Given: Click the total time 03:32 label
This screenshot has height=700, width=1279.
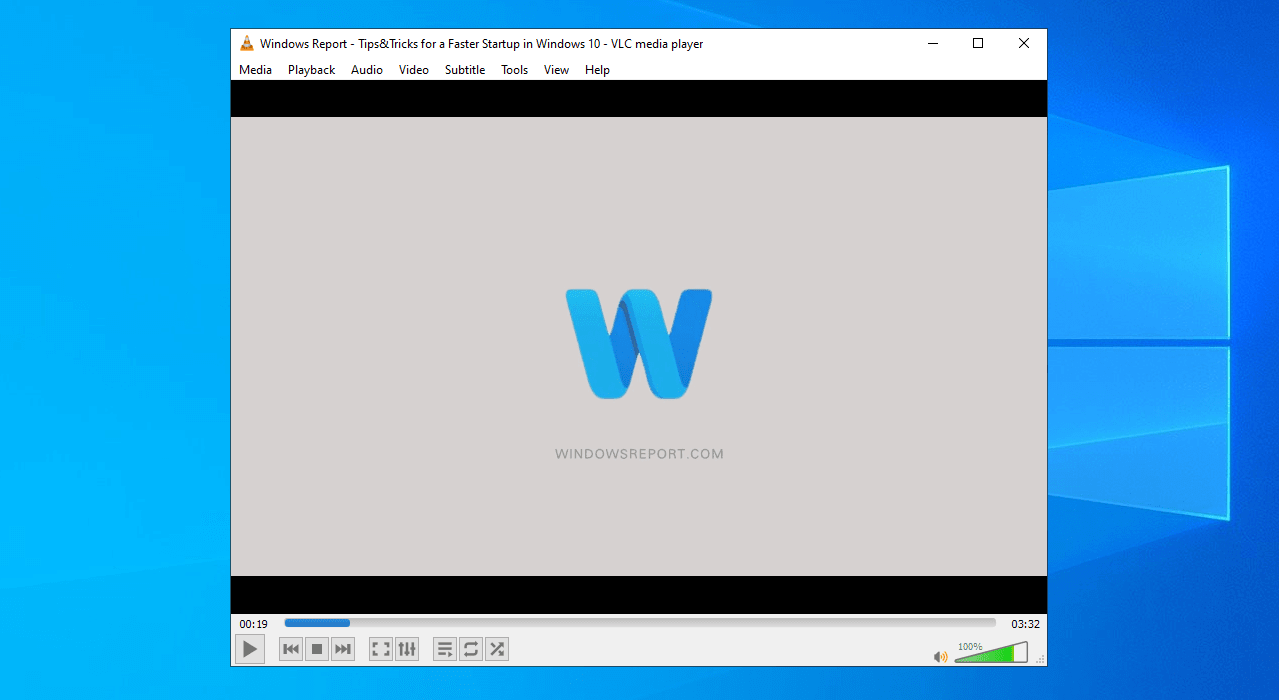Looking at the screenshot, I should coord(1025,624).
